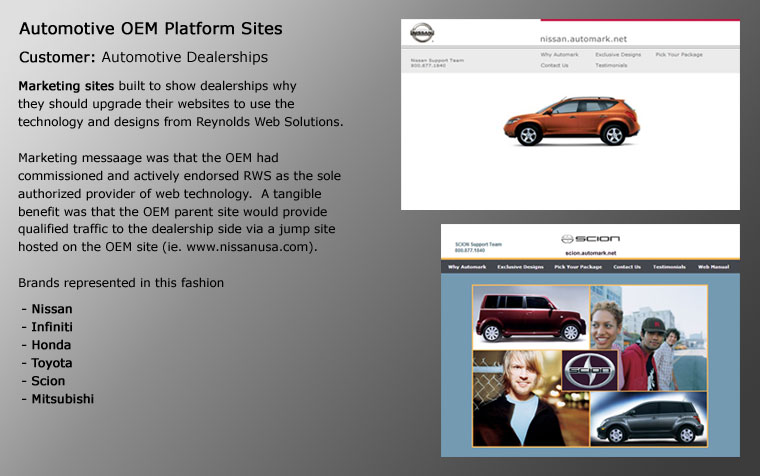Select Why Automark in the Scion nav bar
The height and width of the screenshot is (476, 760).
(467, 267)
